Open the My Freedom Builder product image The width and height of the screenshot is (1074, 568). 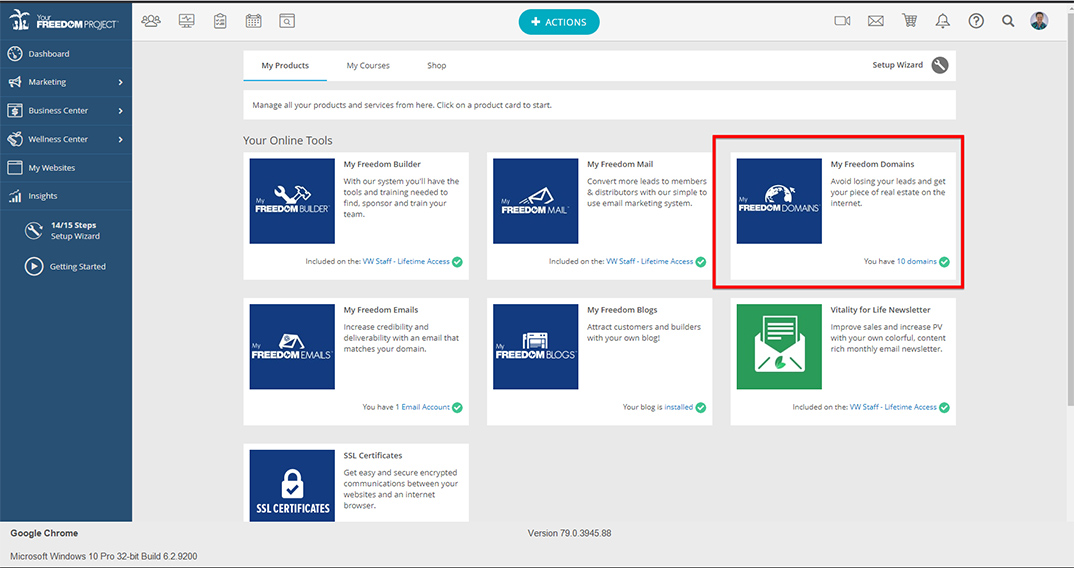(x=292, y=201)
